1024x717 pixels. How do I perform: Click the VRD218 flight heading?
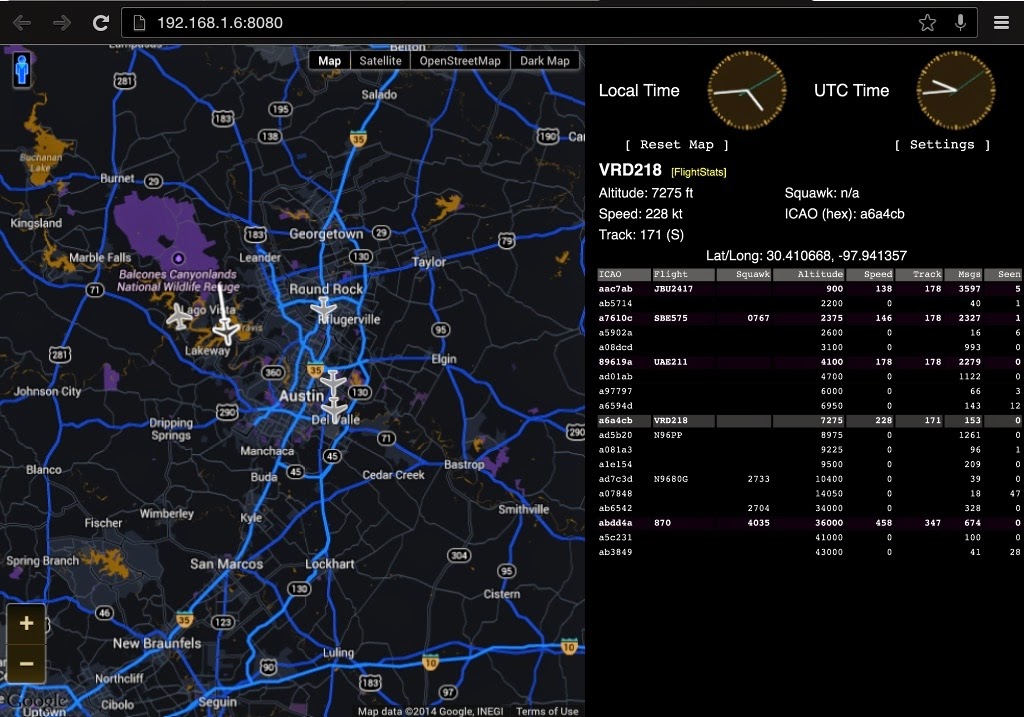point(630,170)
